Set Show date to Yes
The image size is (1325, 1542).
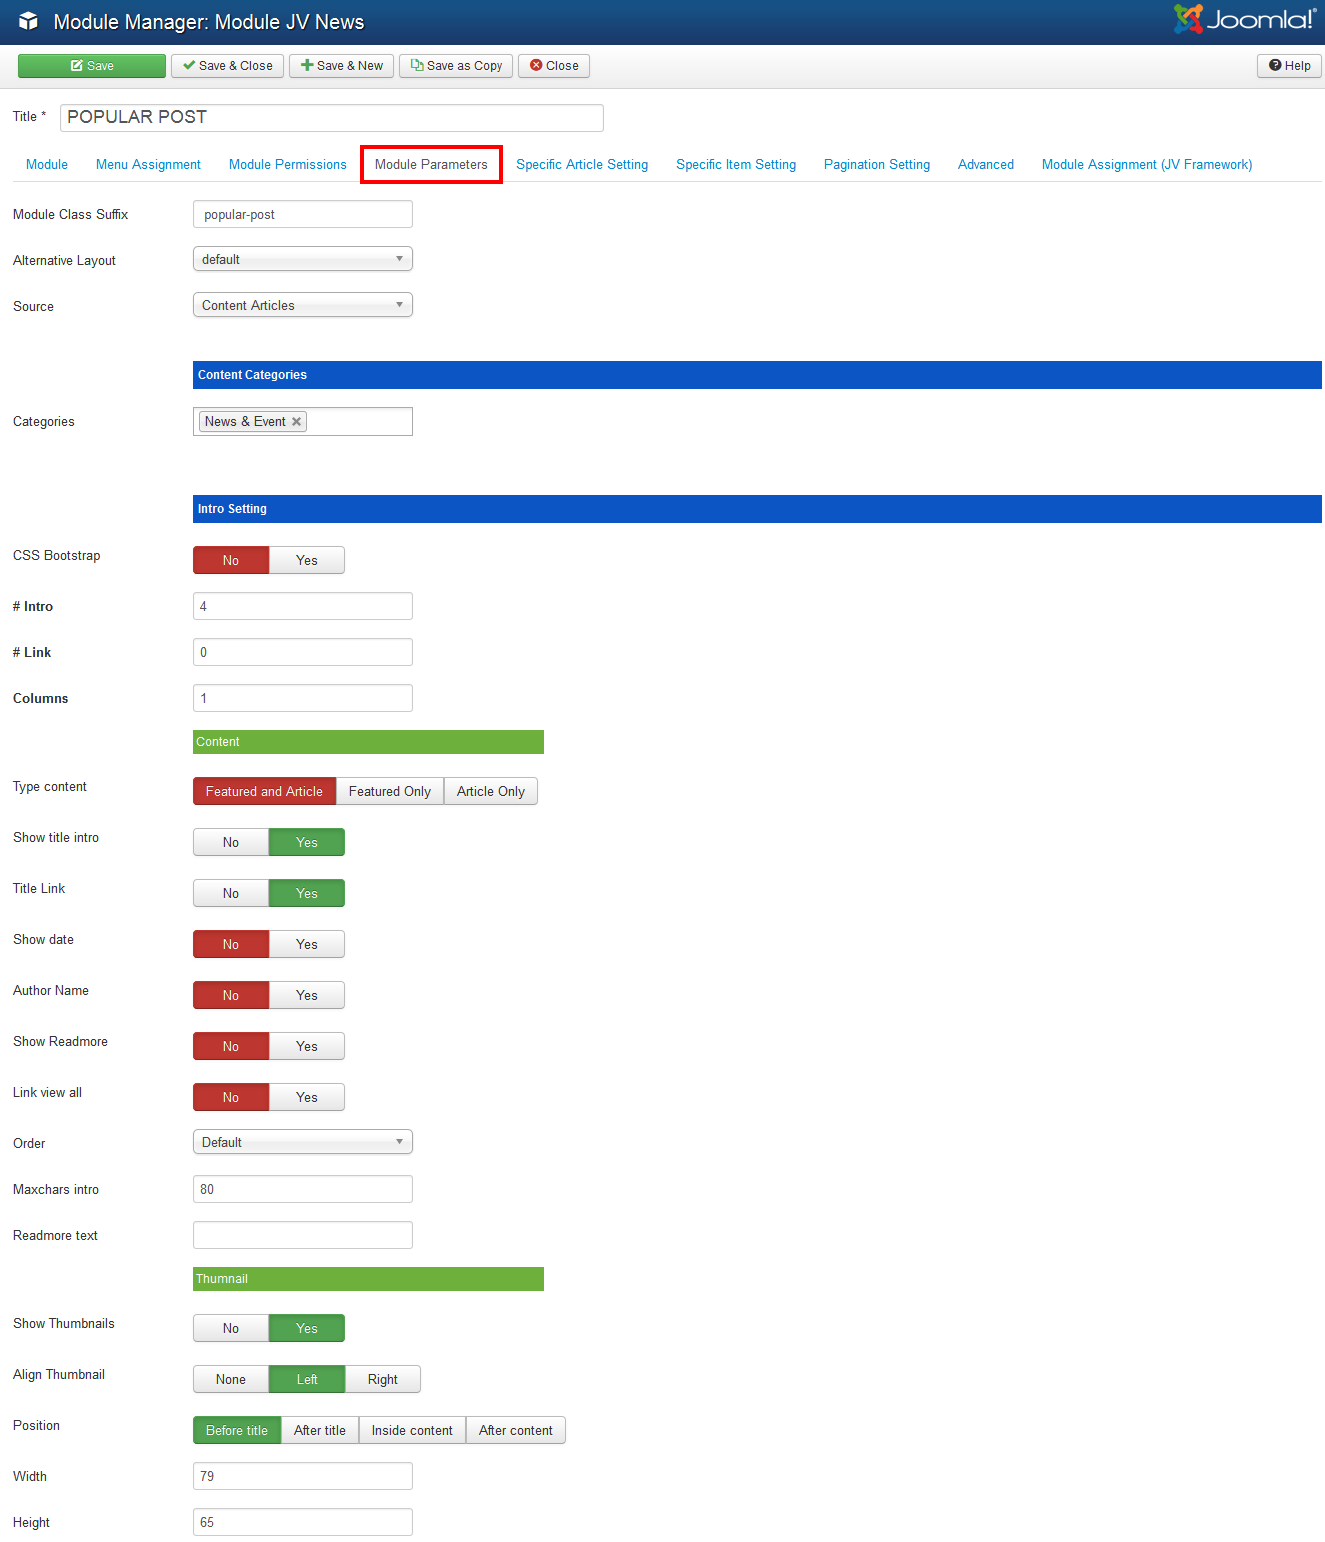pyautogui.click(x=306, y=945)
